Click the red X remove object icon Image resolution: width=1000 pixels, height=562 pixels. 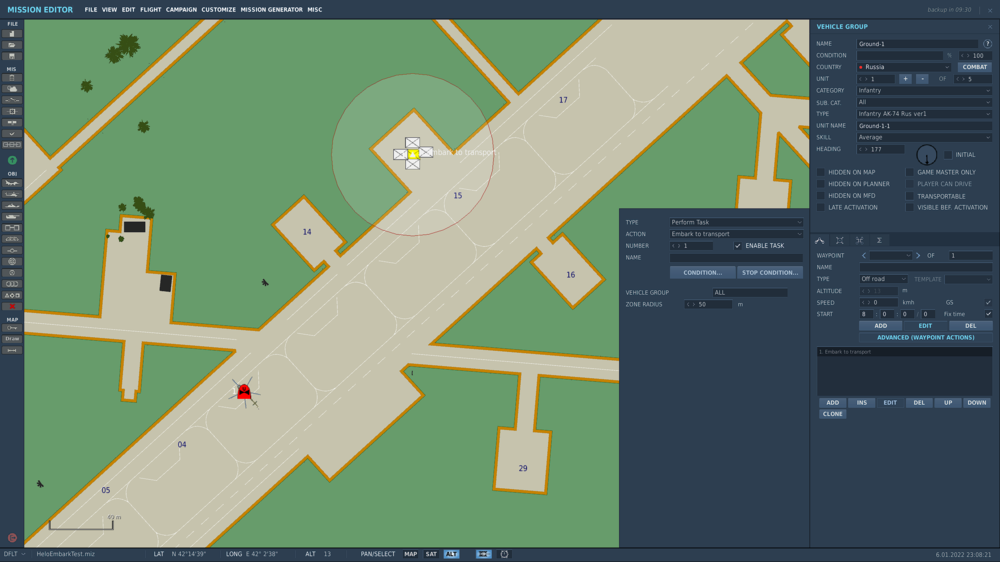tap(11, 306)
